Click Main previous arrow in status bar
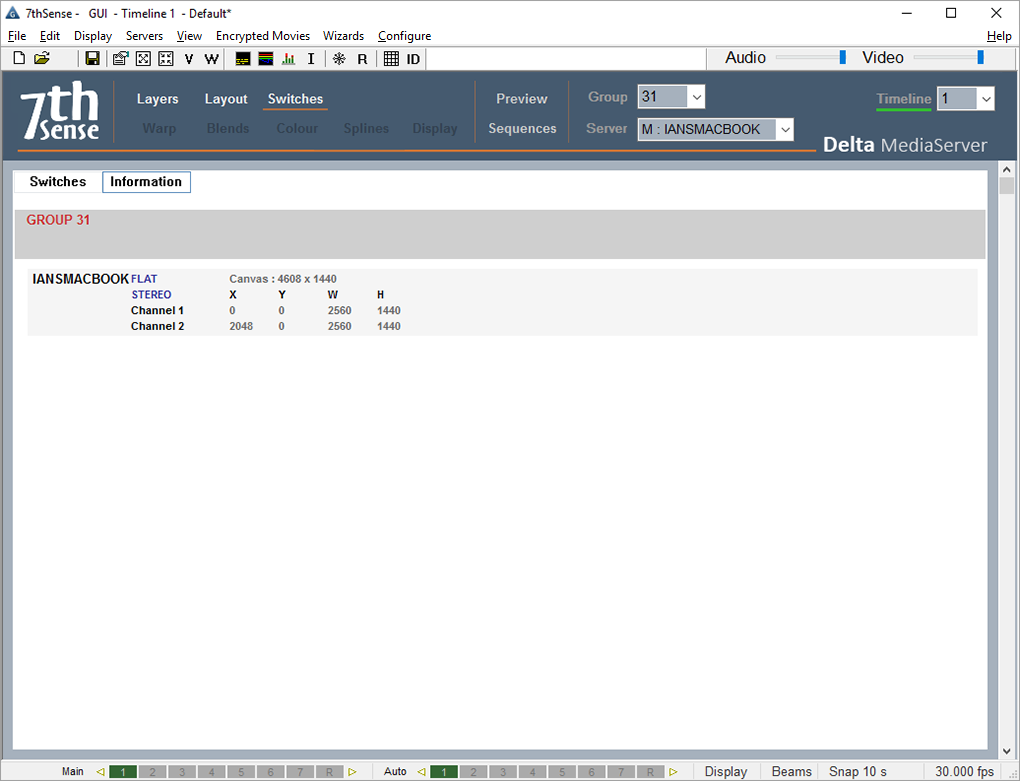This screenshot has width=1020, height=781. pyautogui.click(x=100, y=772)
